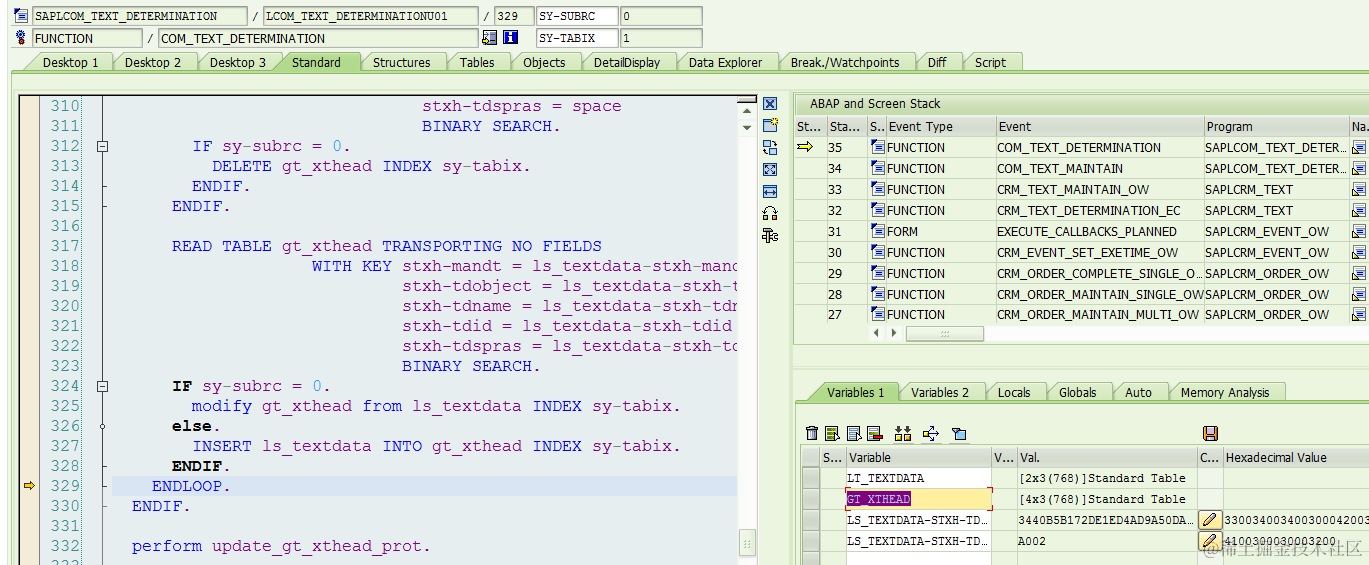Select the LT_TEXTDATA variable cell
1369x565 pixels.
[x=918, y=478]
